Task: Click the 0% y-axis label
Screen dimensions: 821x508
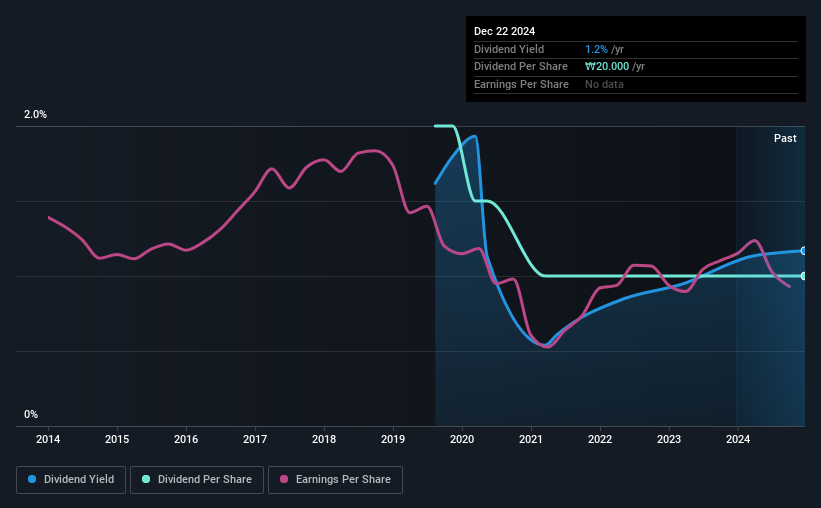Action: click(x=31, y=414)
